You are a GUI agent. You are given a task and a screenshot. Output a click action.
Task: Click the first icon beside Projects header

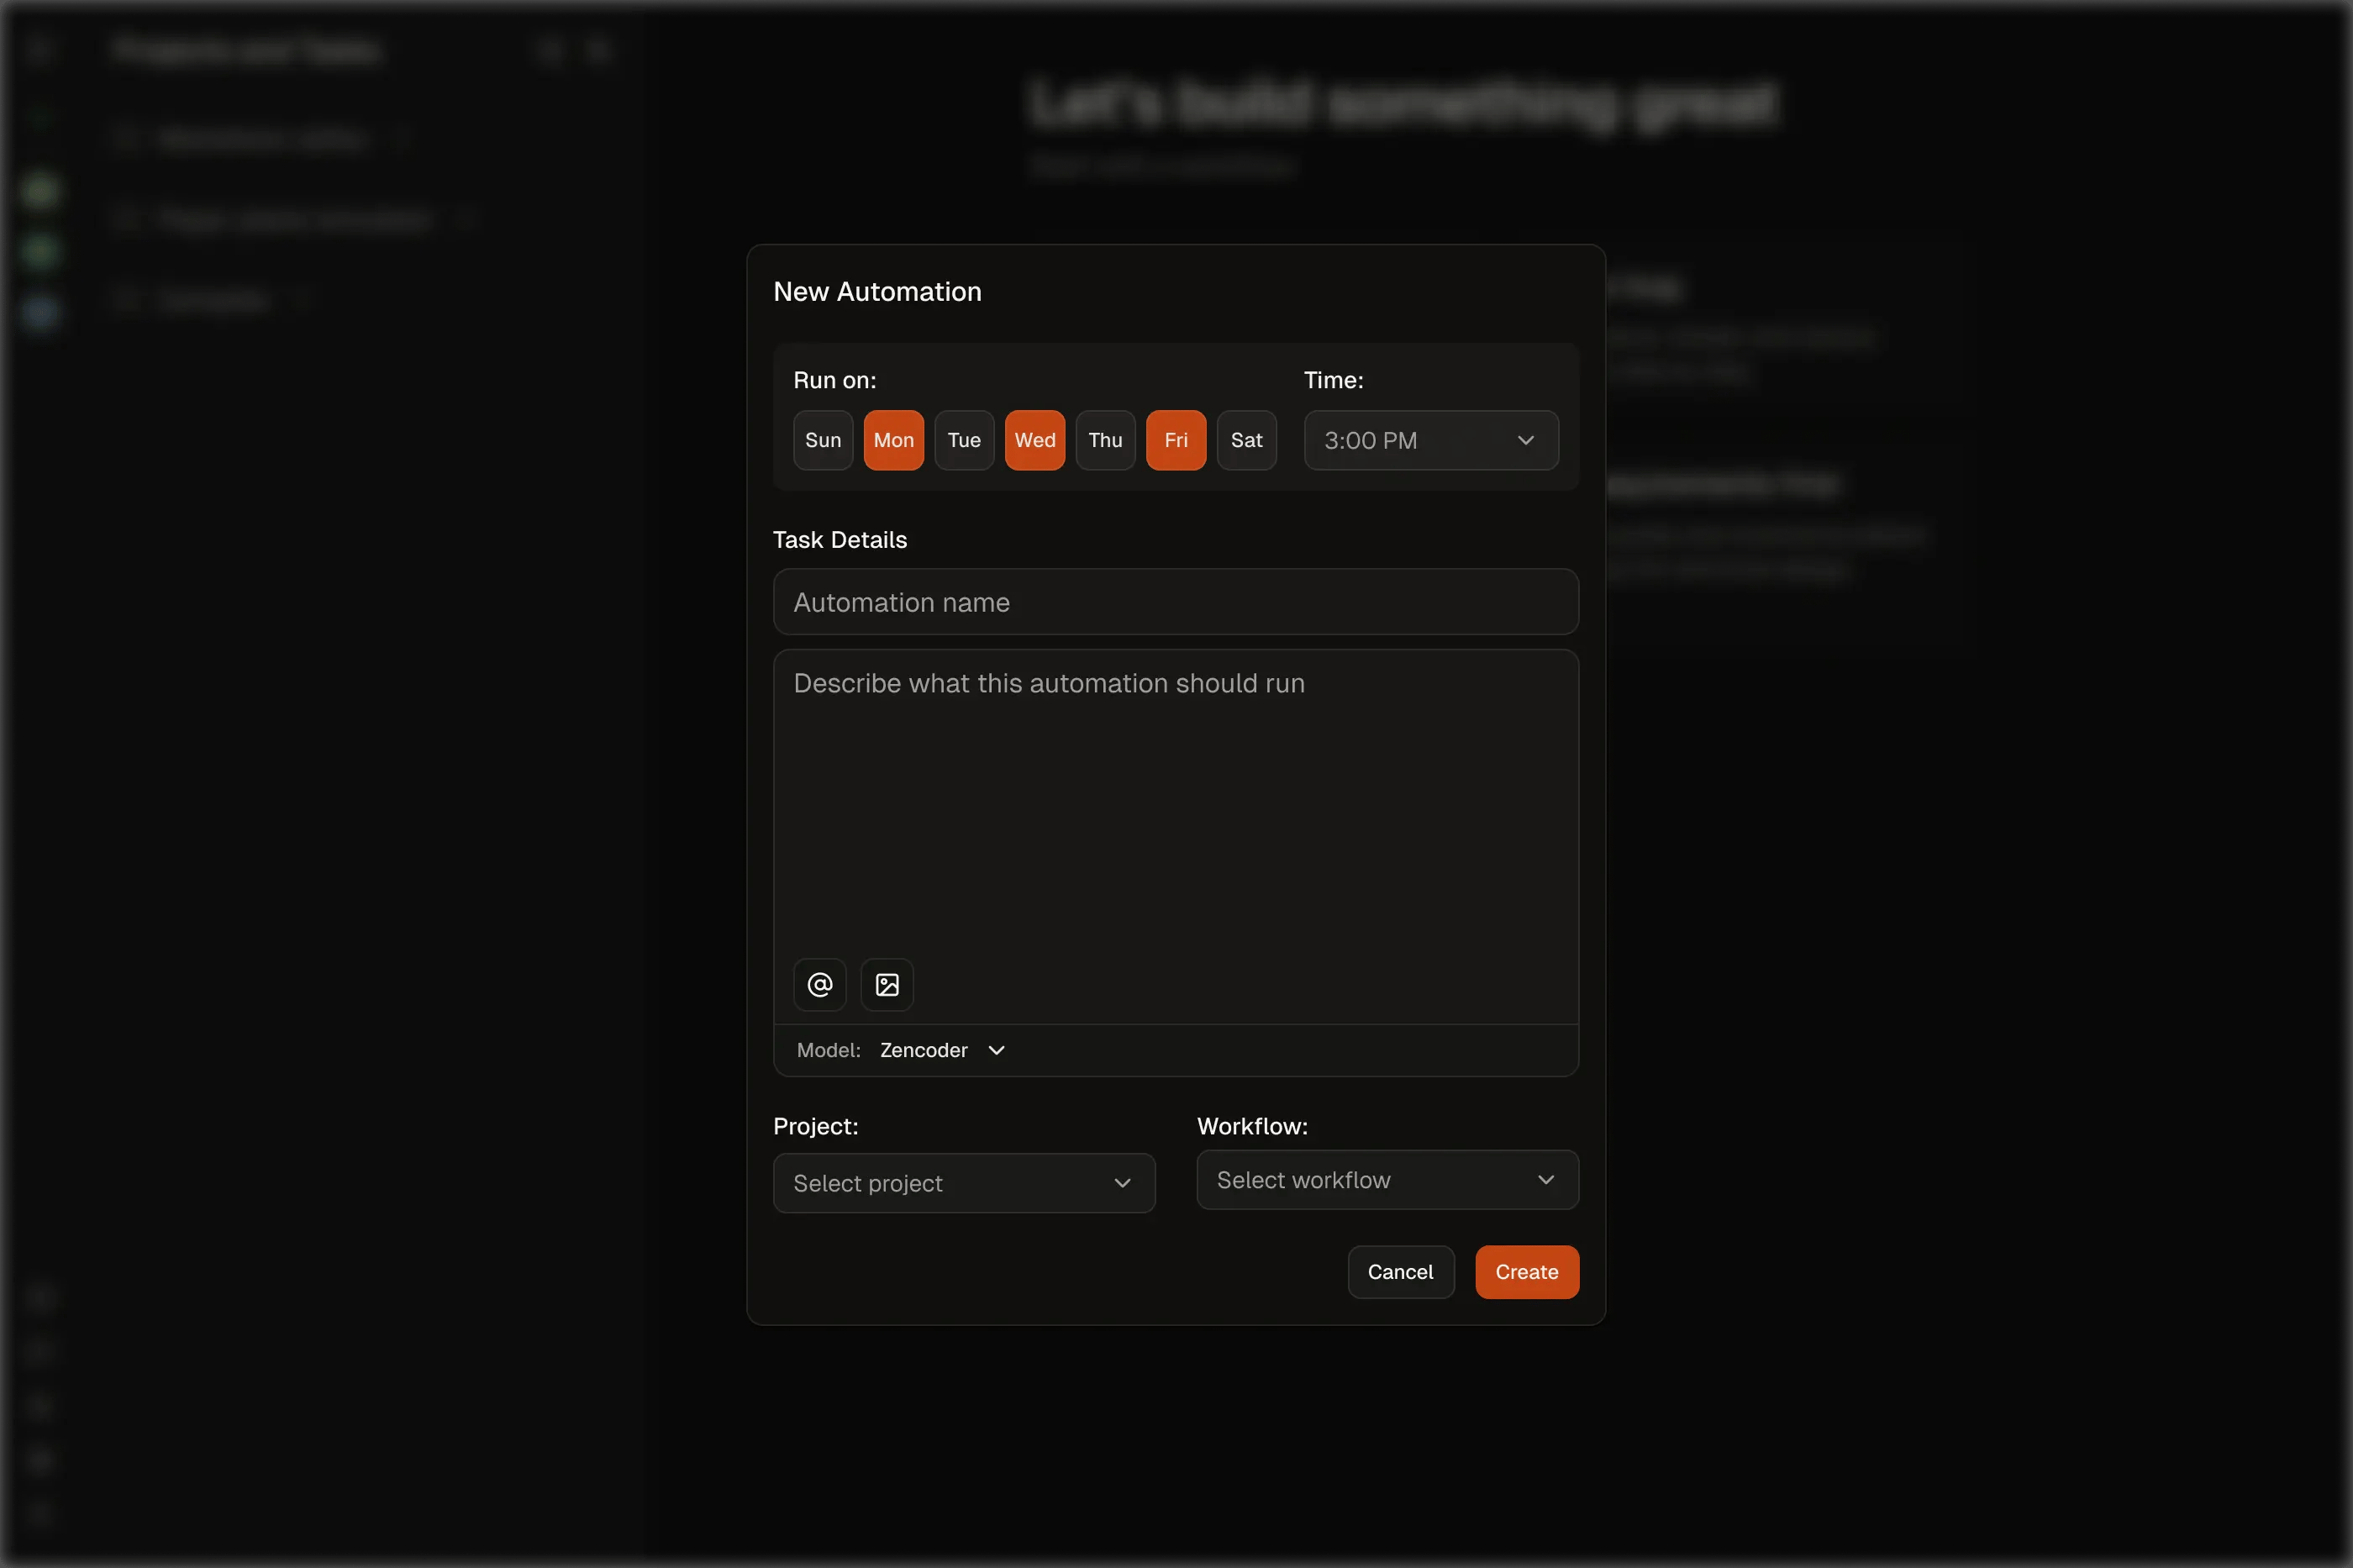(x=550, y=48)
